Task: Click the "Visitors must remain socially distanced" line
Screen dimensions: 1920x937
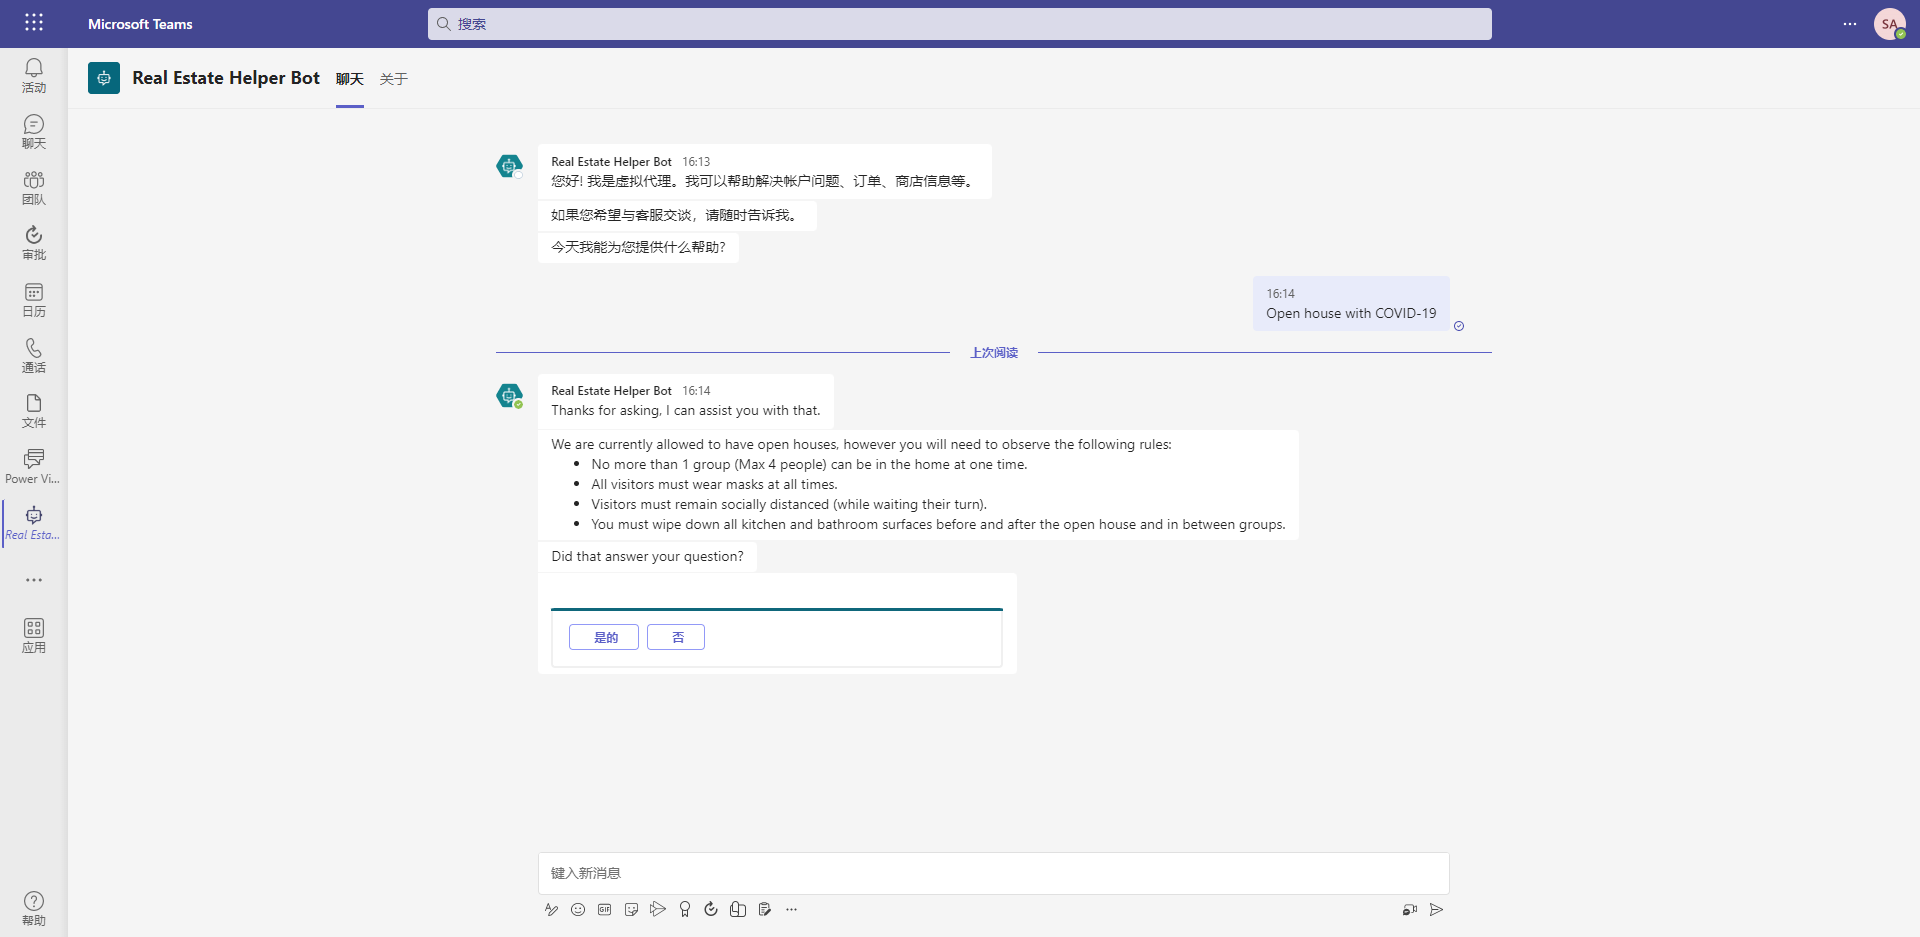Action: (x=789, y=504)
